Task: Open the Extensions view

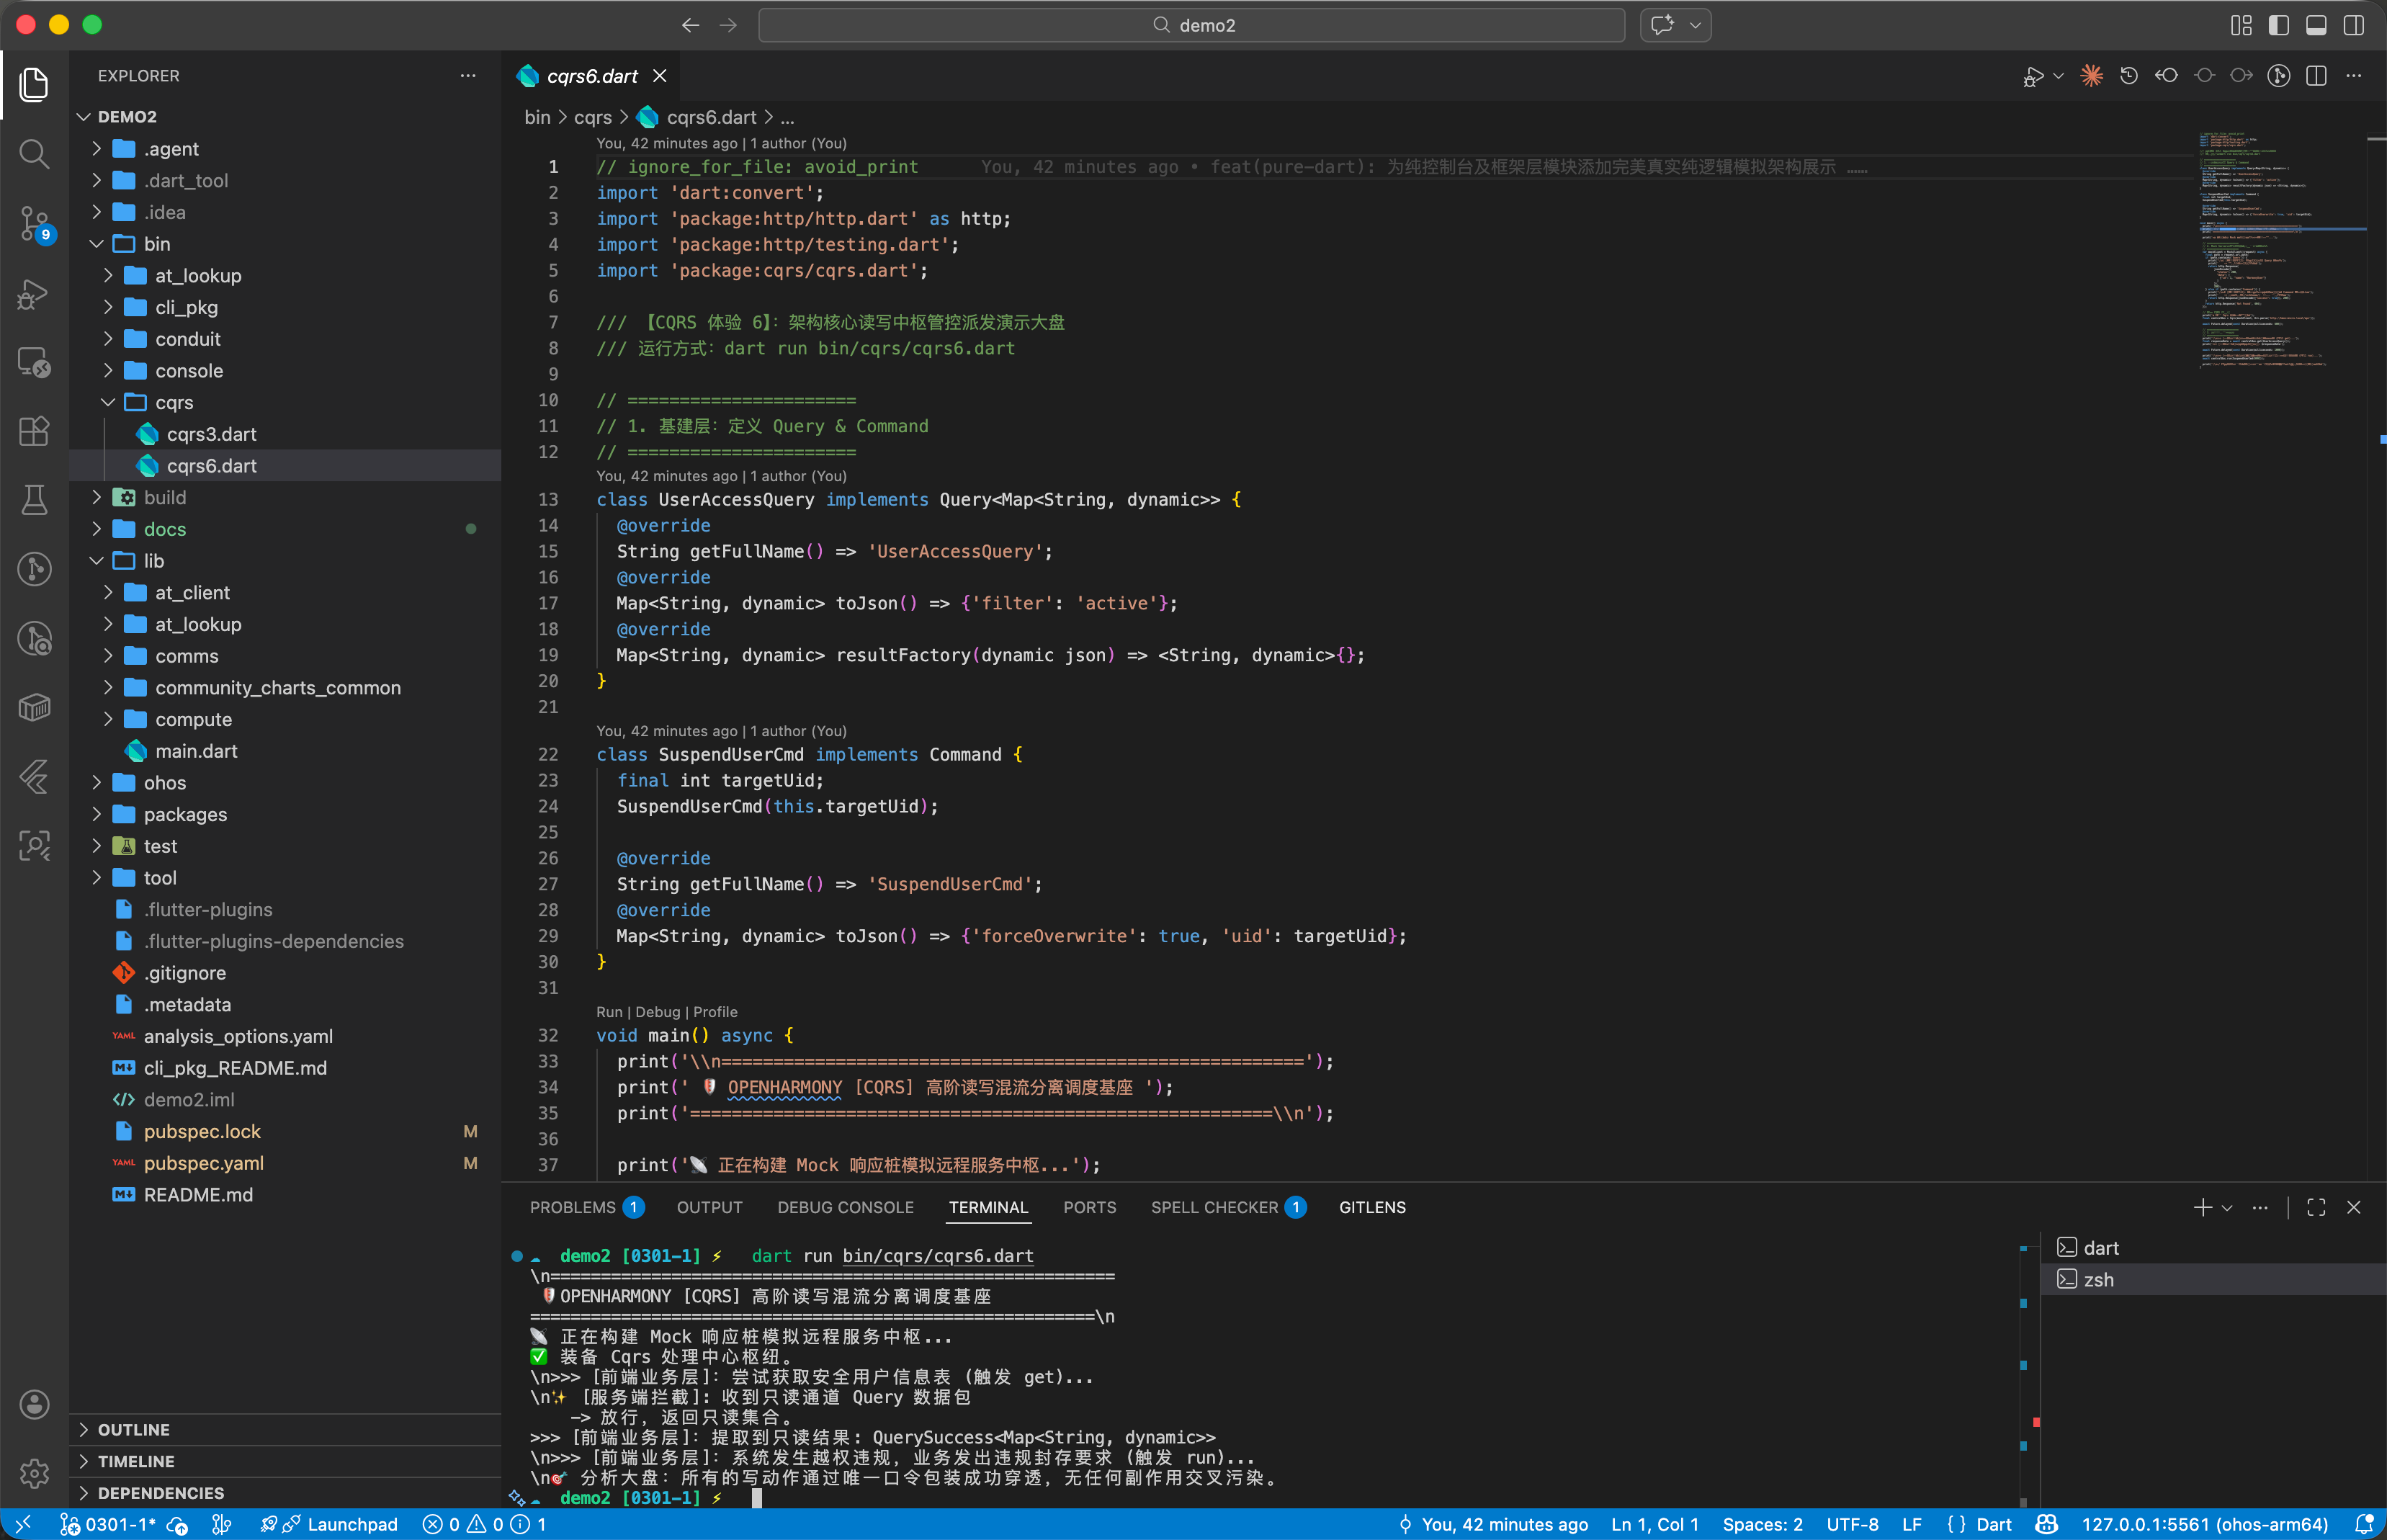Action: (34, 431)
